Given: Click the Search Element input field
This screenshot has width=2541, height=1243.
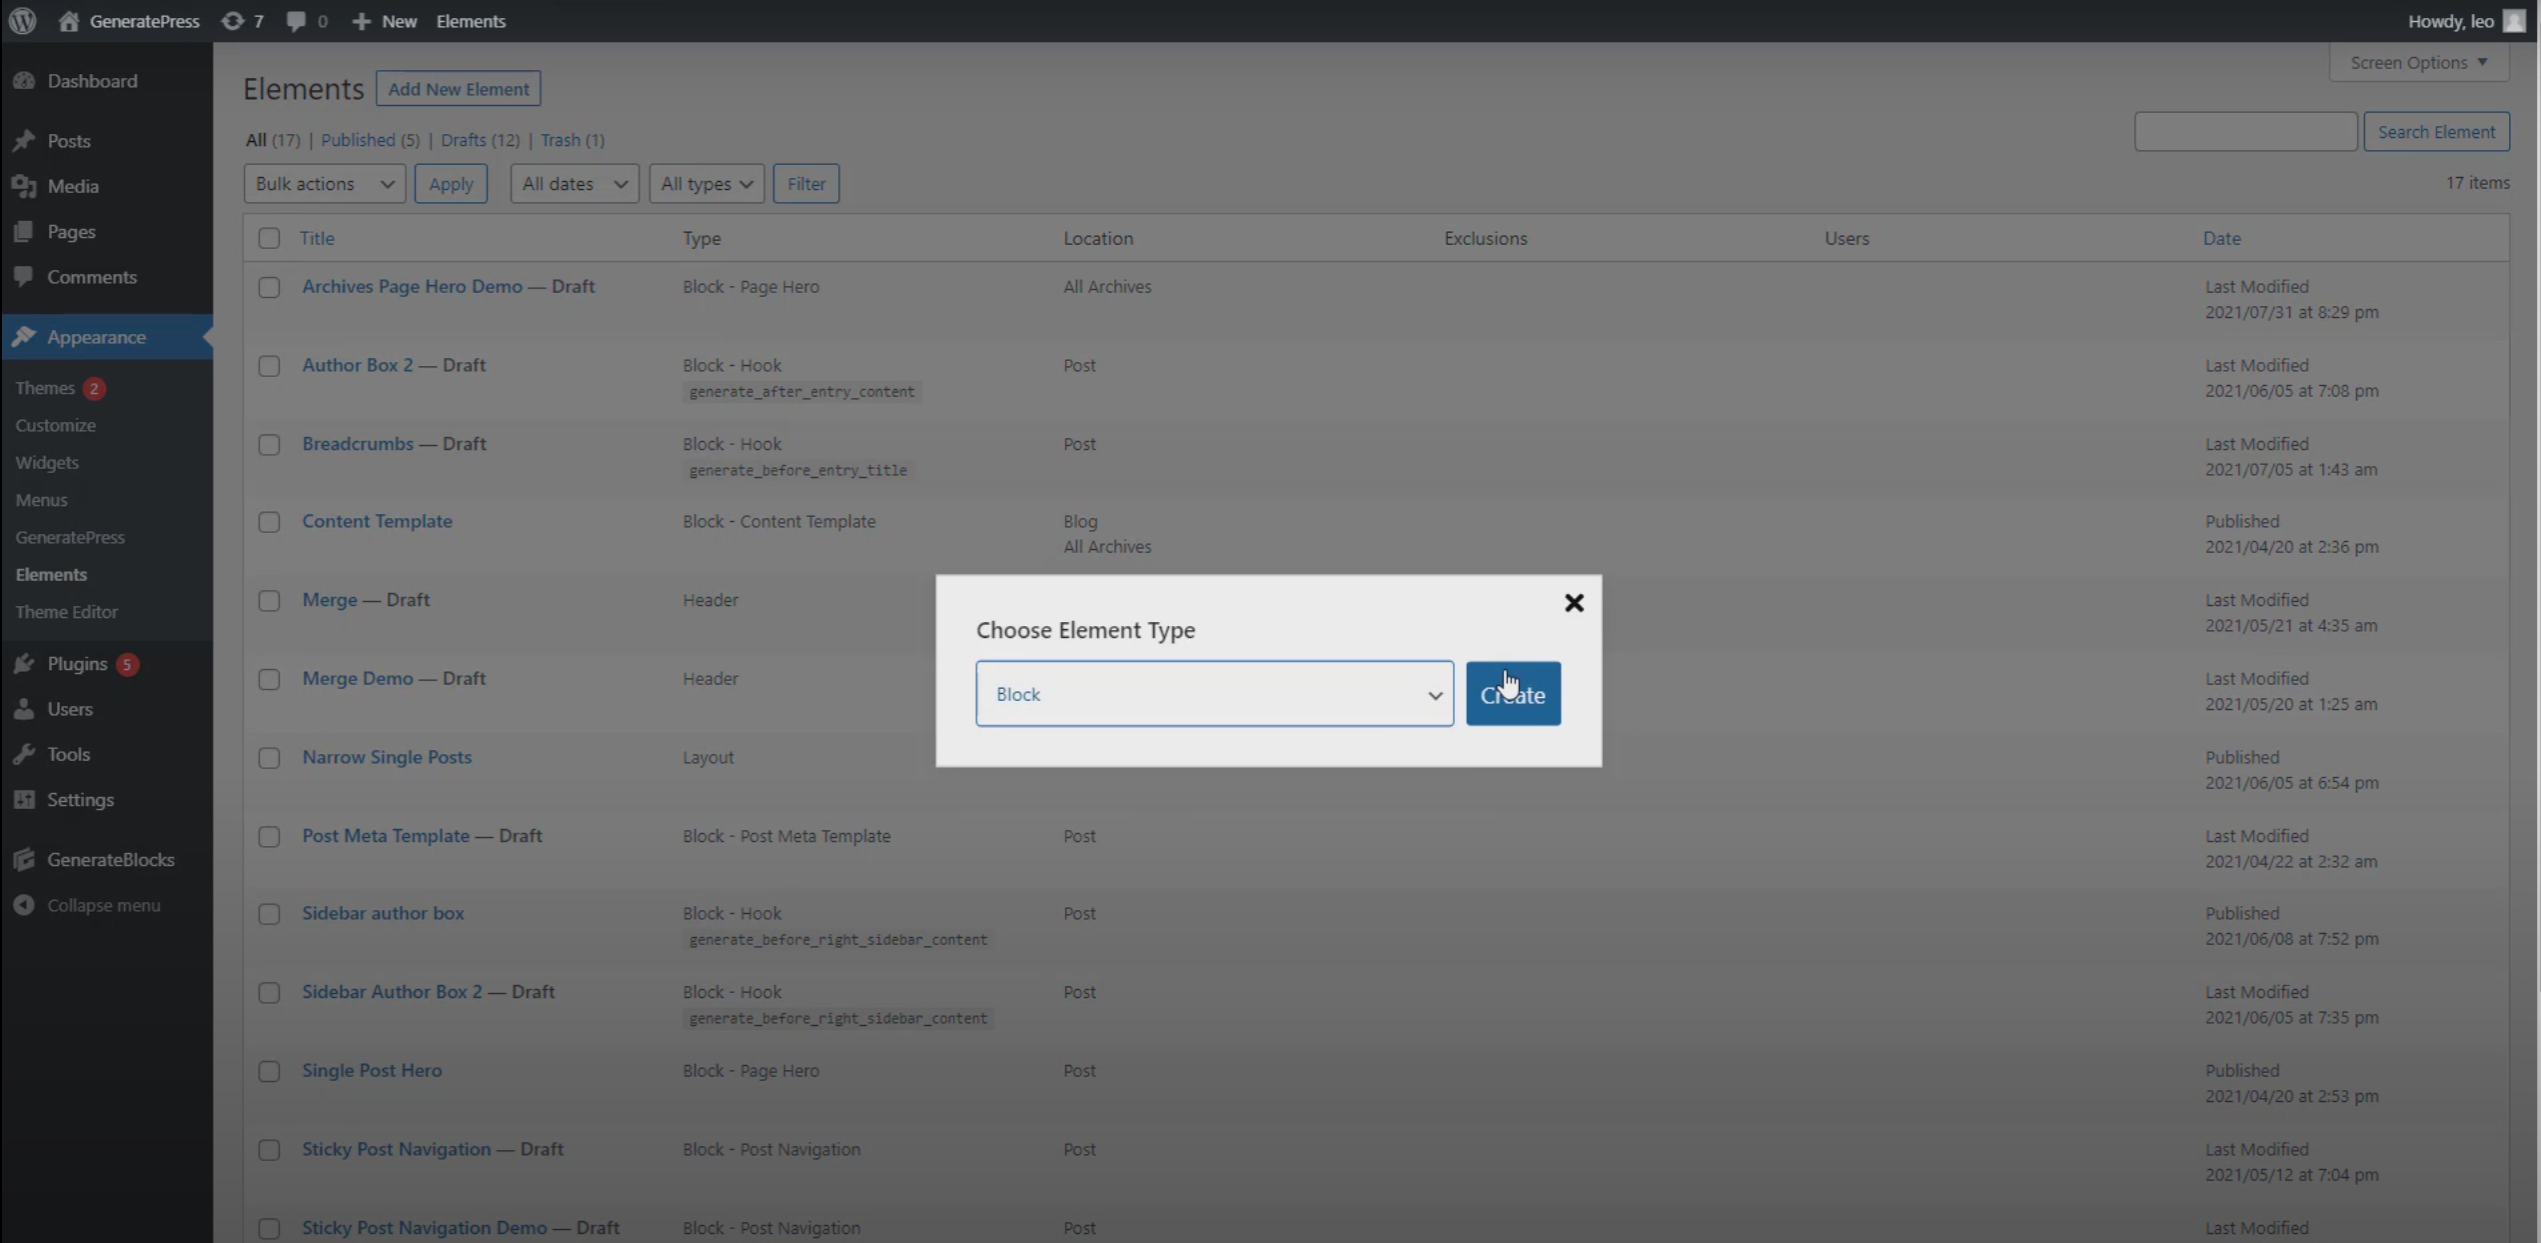Looking at the screenshot, I should [2245, 132].
